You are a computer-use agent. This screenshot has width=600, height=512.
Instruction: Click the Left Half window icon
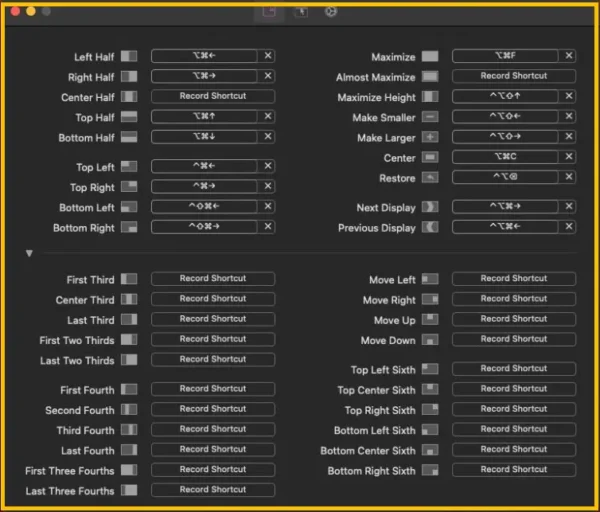click(129, 56)
